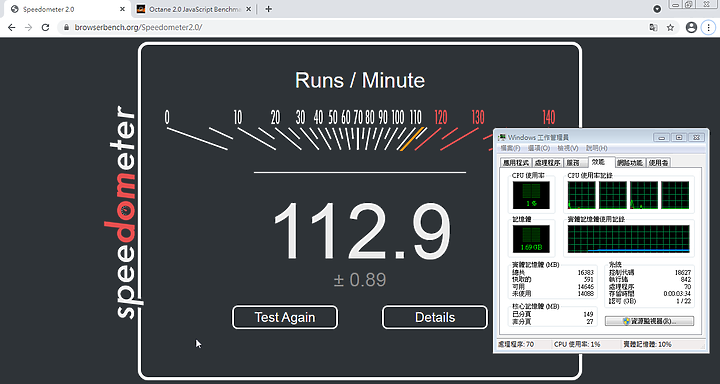Screen dimensions: 720x384
Task: Switch to 應用程式 tab in Task Manager
Action: pyautogui.click(x=516, y=163)
